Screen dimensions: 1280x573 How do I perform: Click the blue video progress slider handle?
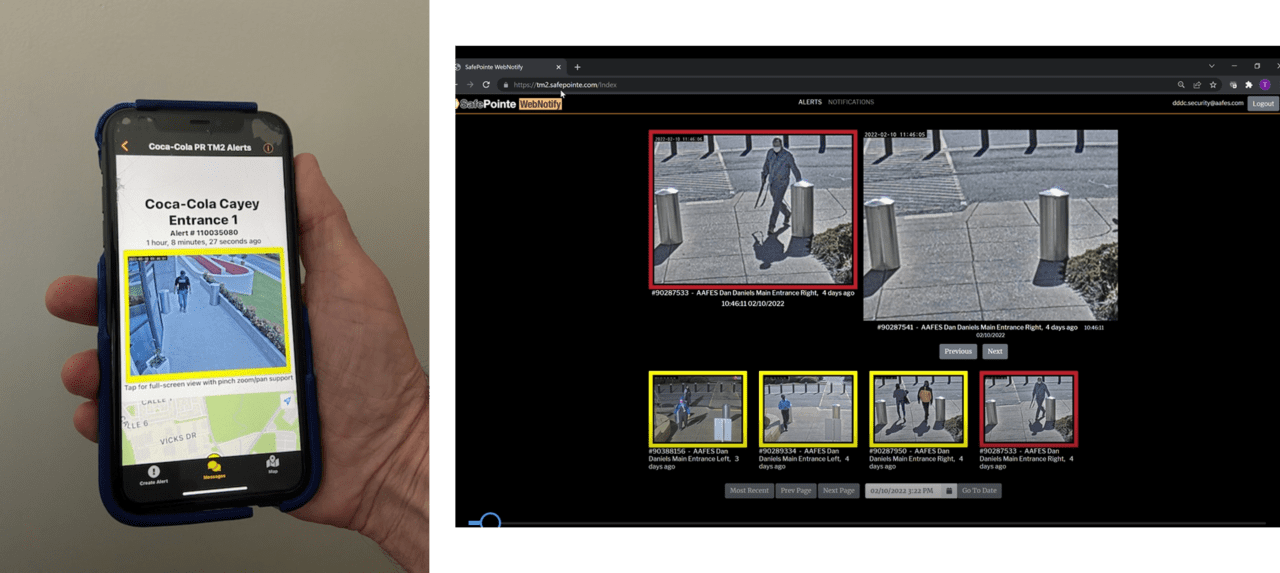point(490,522)
